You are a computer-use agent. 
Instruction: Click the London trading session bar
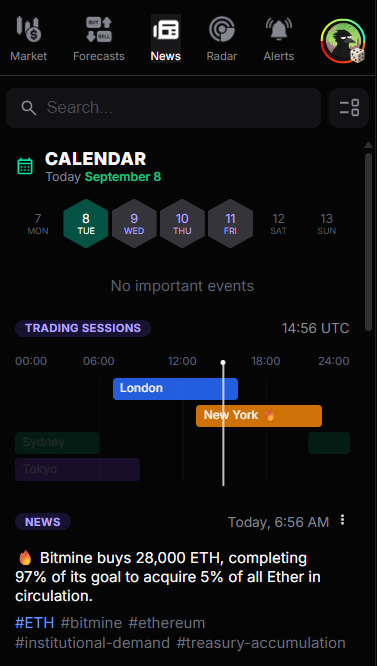coord(175,389)
